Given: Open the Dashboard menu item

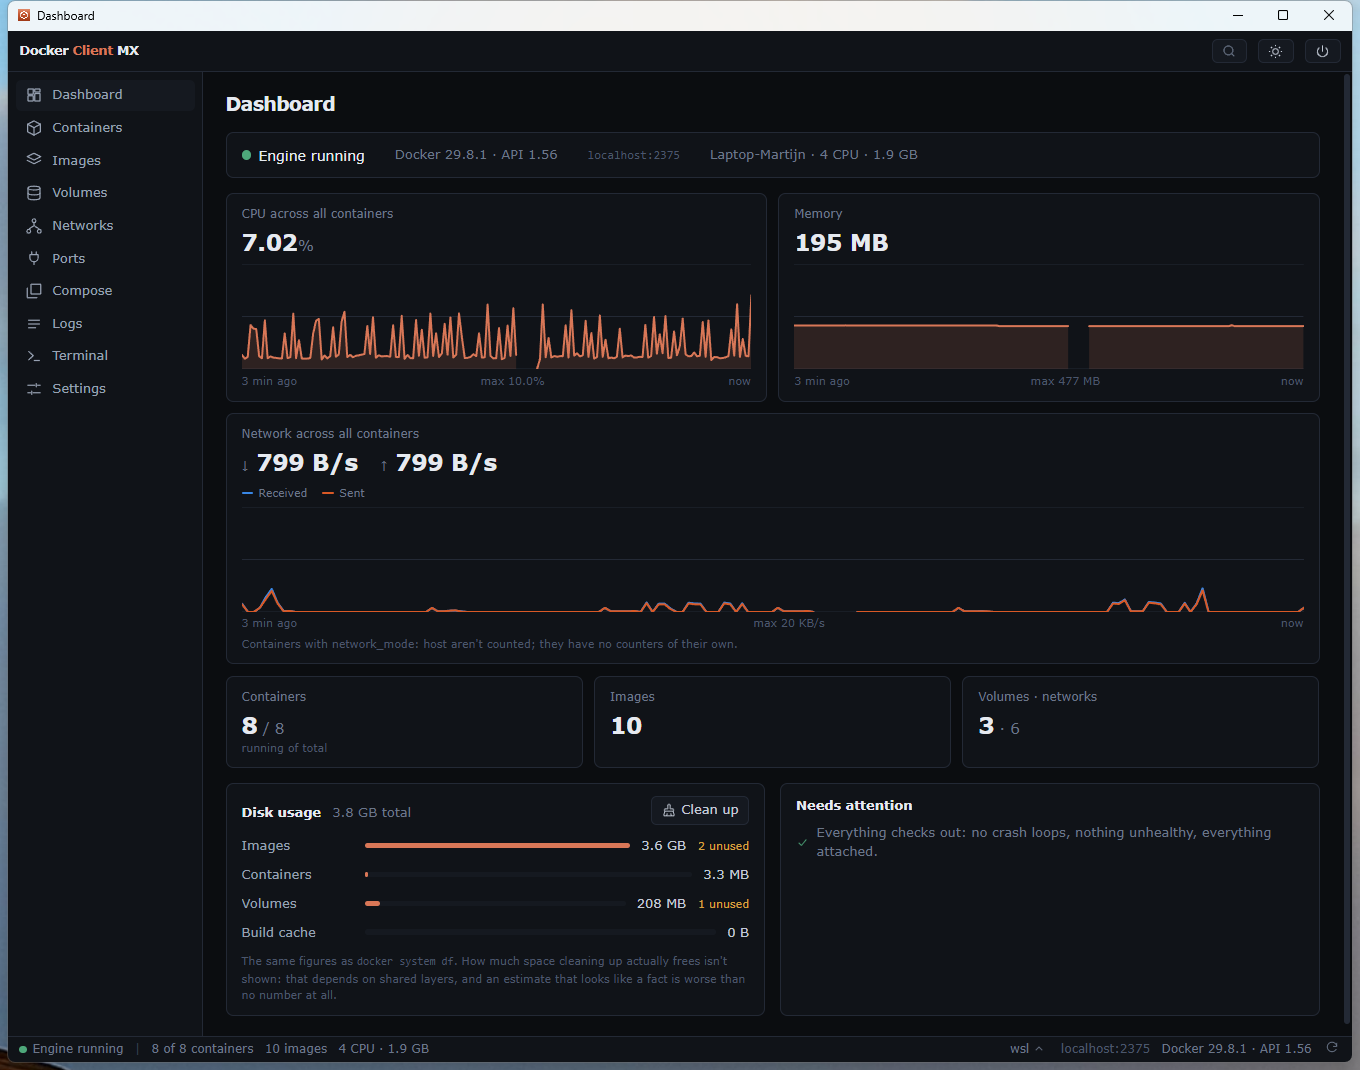Looking at the screenshot, I should click(x=105, y=95).
